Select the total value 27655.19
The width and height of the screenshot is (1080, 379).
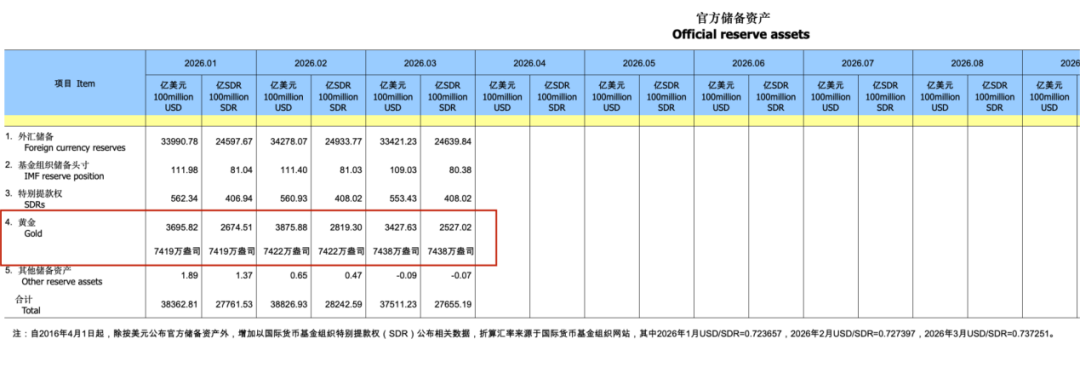(x=453, y=304)
